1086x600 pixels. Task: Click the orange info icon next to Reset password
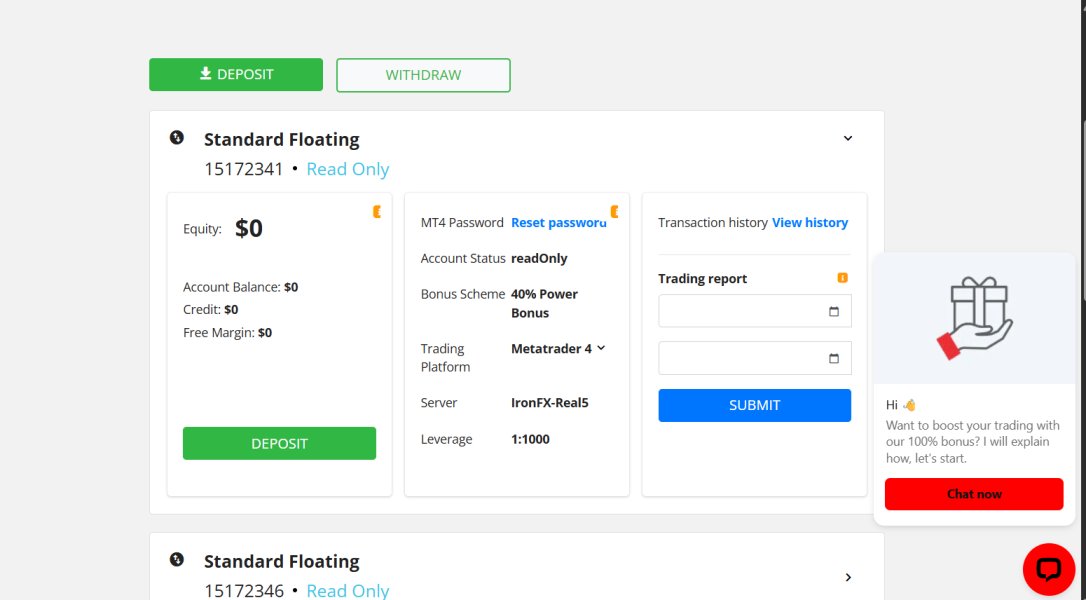coord(614,211)
